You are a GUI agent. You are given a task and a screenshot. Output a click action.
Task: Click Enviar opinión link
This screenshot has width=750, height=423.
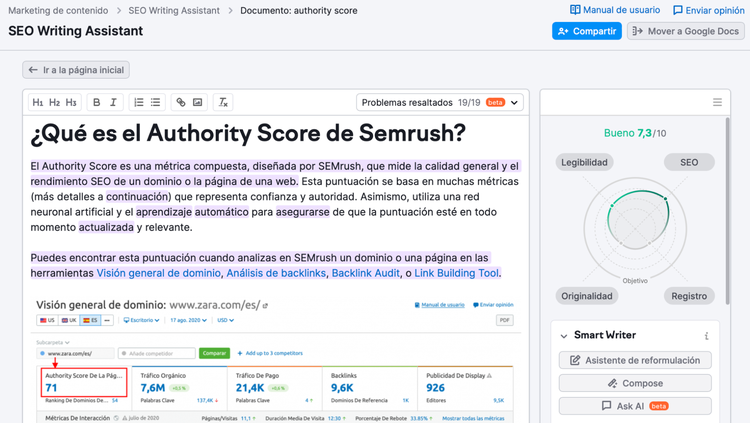pos(709,10)
